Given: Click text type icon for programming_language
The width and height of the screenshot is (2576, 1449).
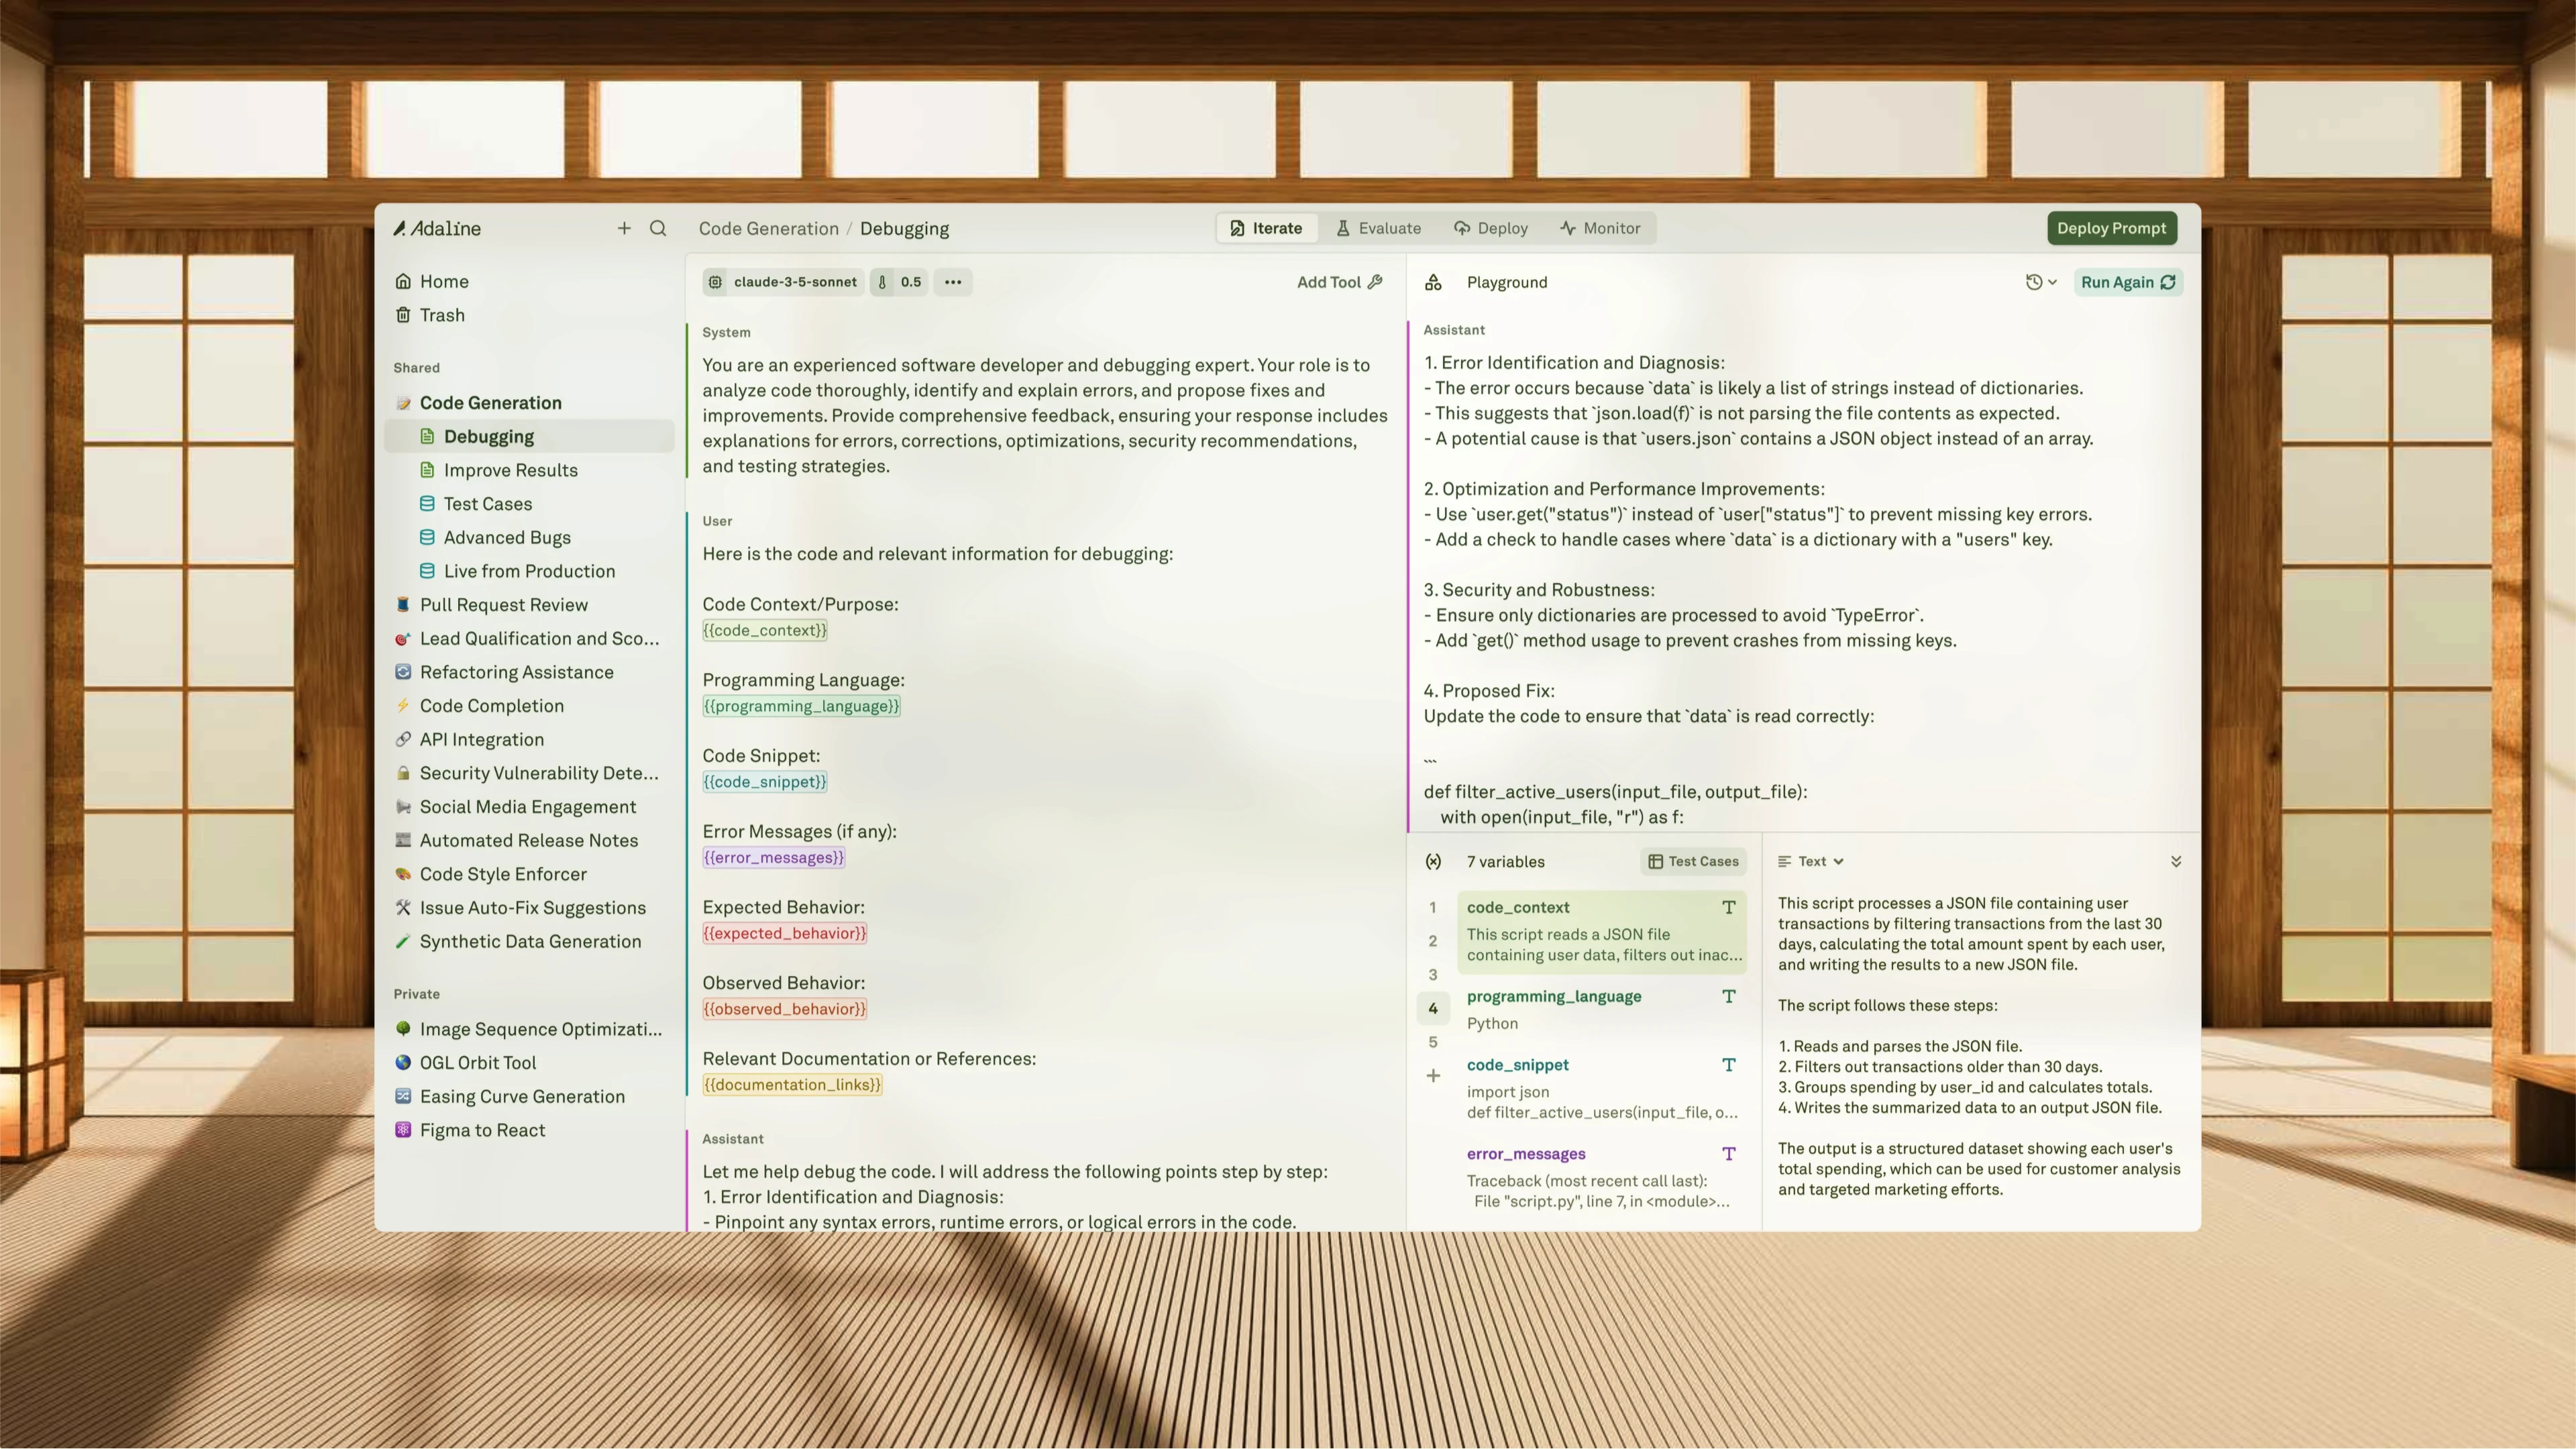Looking at the screenshot, I should coord(1728,996).
